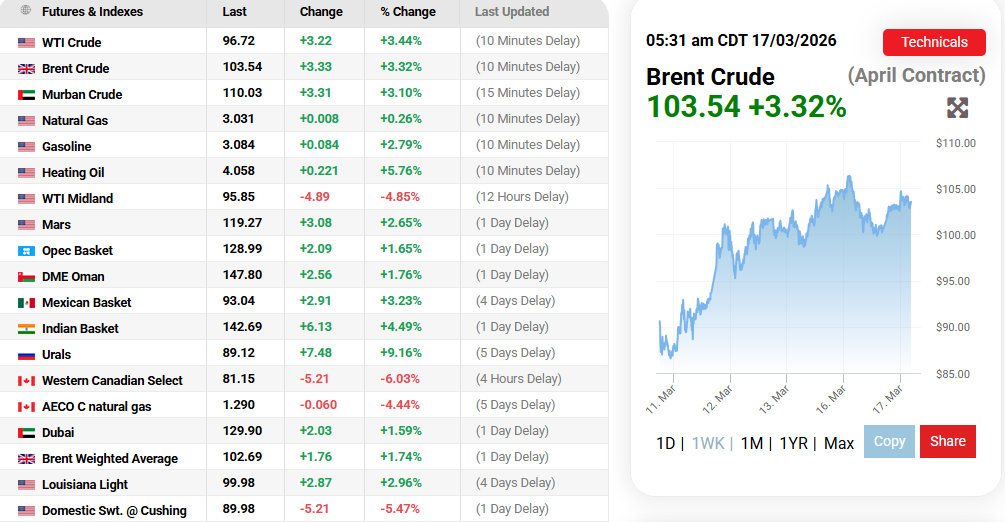
Task: Click the Last column header
Action: point(235,12)
